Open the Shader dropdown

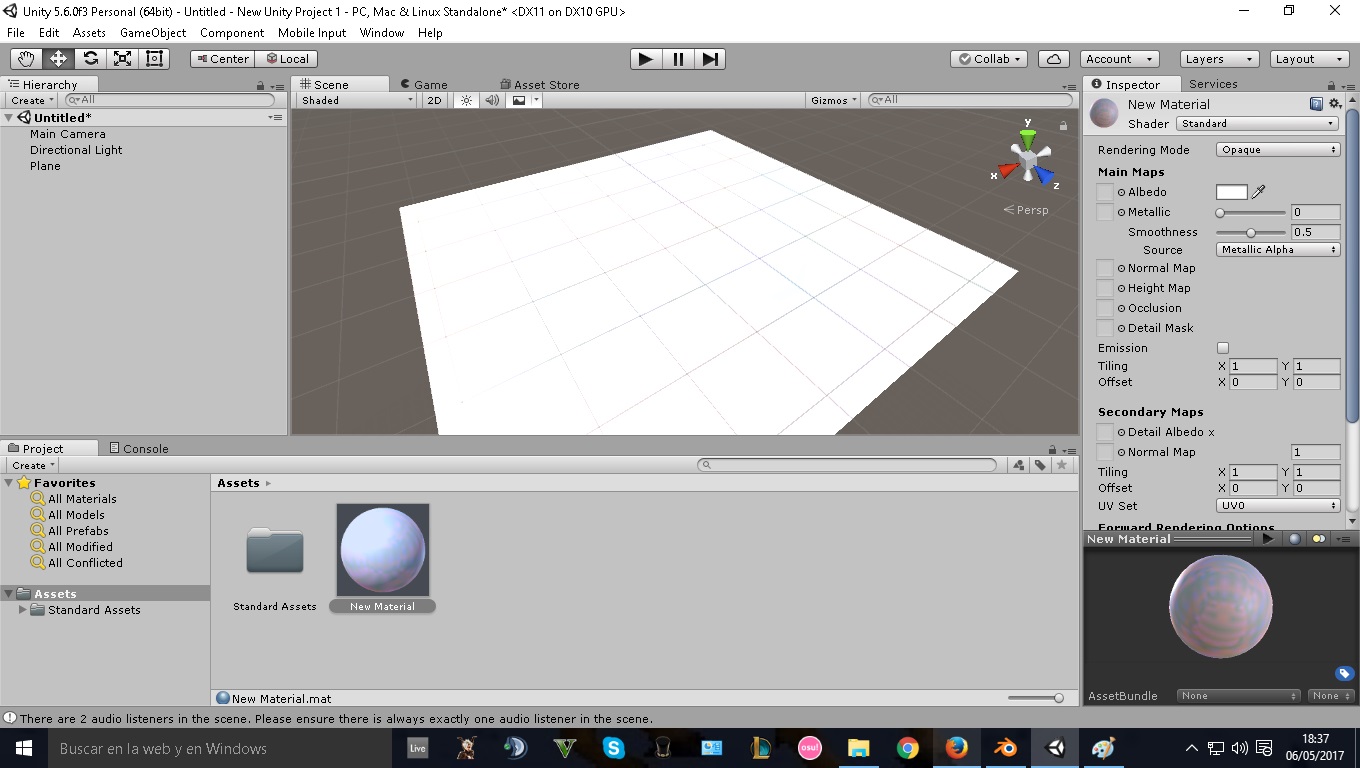(x=1257, y=124)
